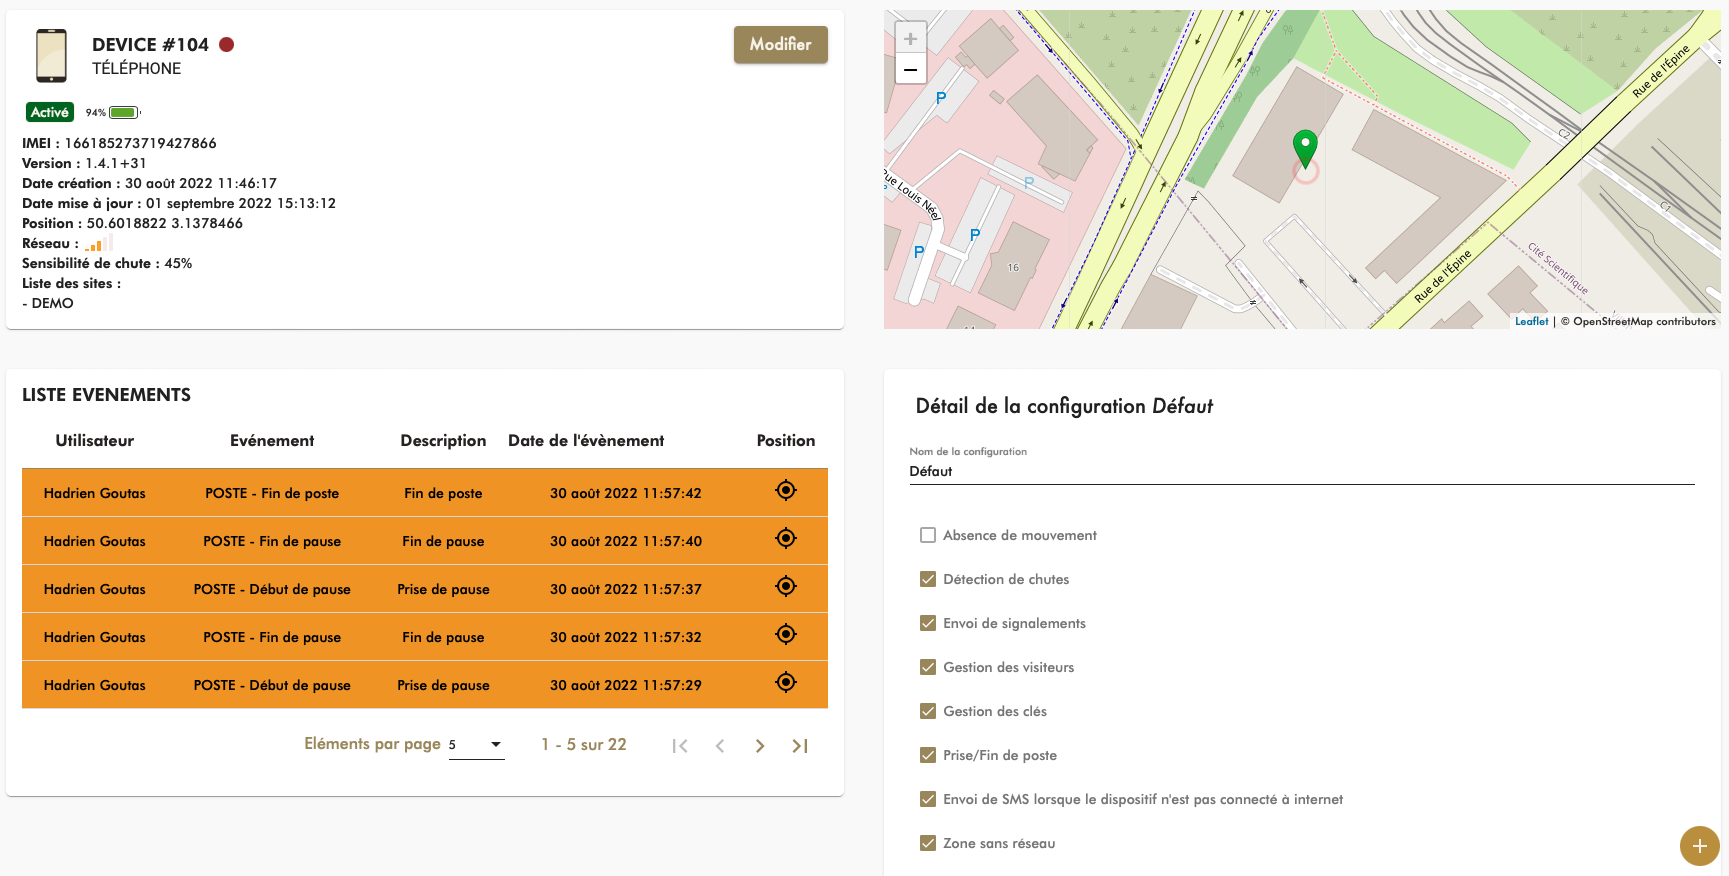The height and width of the screenshot is (876, 1729).
Task: Show position for event at 11:57:37
Action: coord(786,586)
